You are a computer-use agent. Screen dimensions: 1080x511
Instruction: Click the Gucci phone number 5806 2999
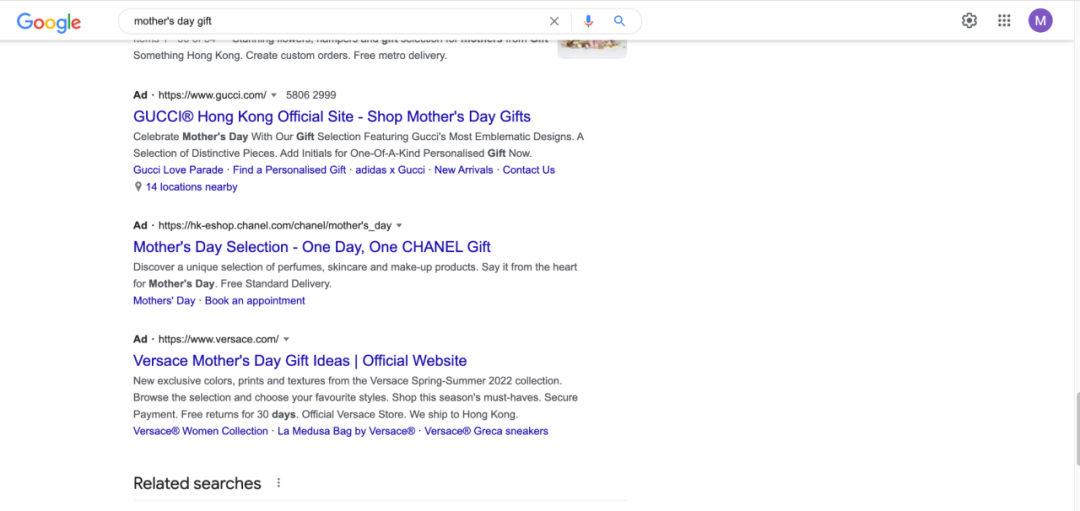tap(311, 95)
